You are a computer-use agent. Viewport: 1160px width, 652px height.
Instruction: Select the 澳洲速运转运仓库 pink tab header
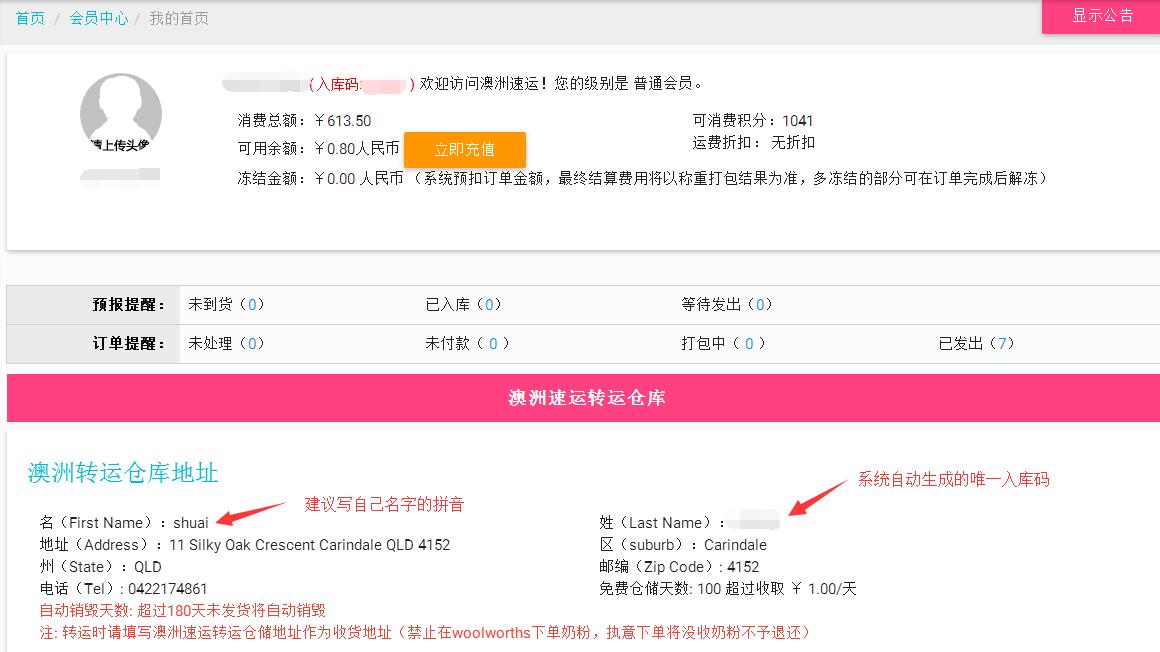[586, 398]
